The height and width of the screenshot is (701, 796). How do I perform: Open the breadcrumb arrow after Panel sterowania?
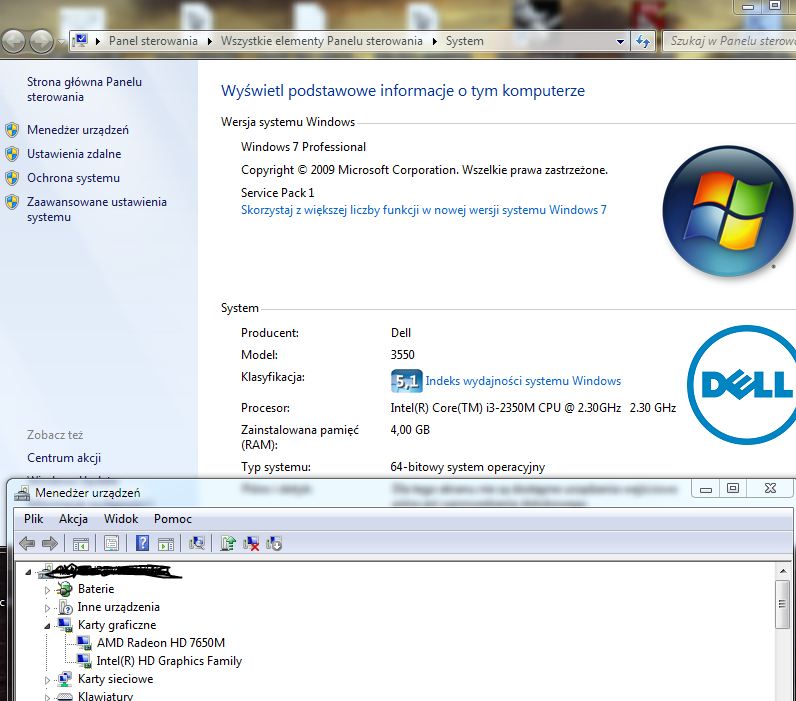[x=210, y=41]
